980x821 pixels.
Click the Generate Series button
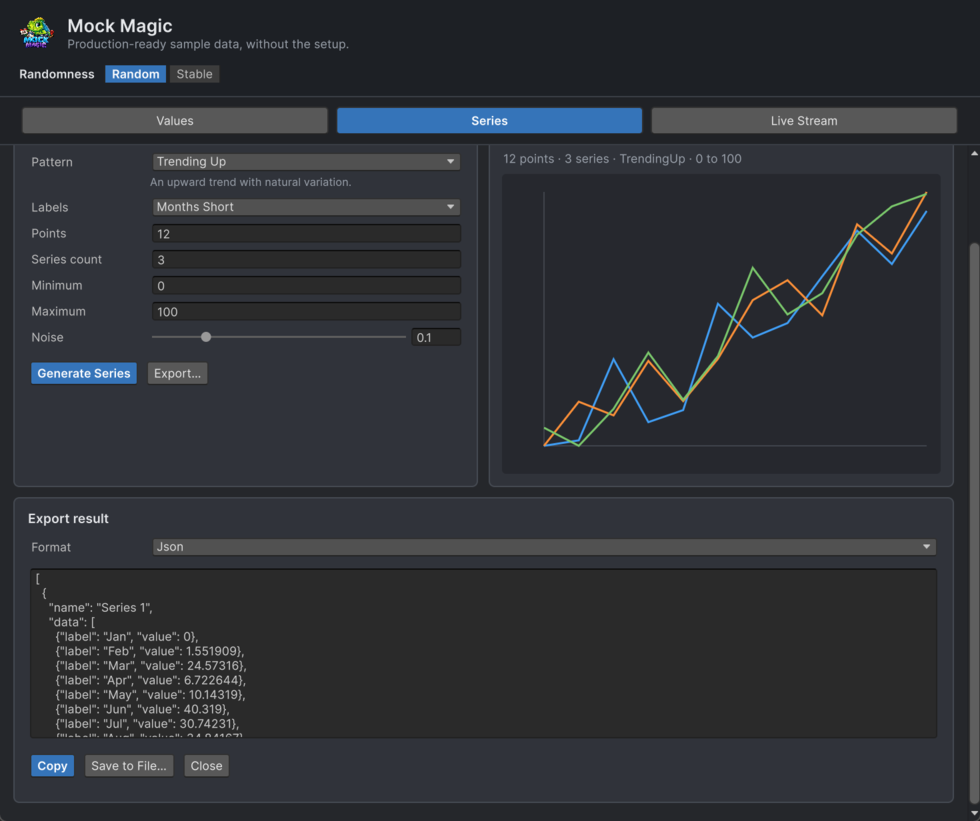point(84,373)
